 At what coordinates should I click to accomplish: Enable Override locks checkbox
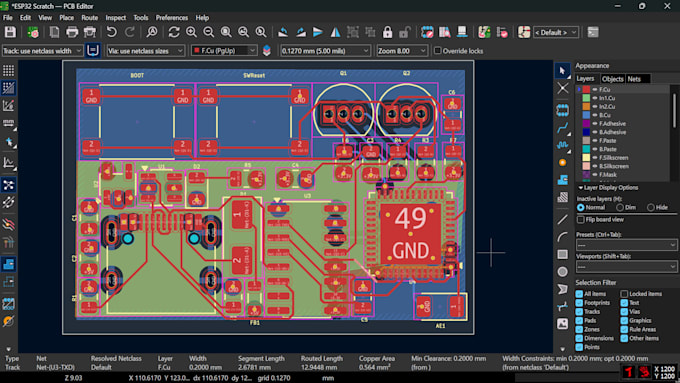coord(438,51)
